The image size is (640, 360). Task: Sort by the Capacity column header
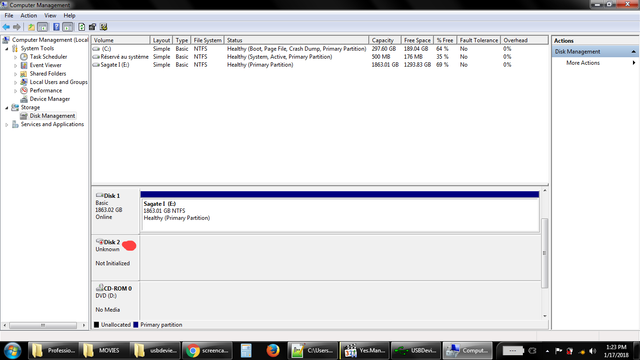(384, 40)
